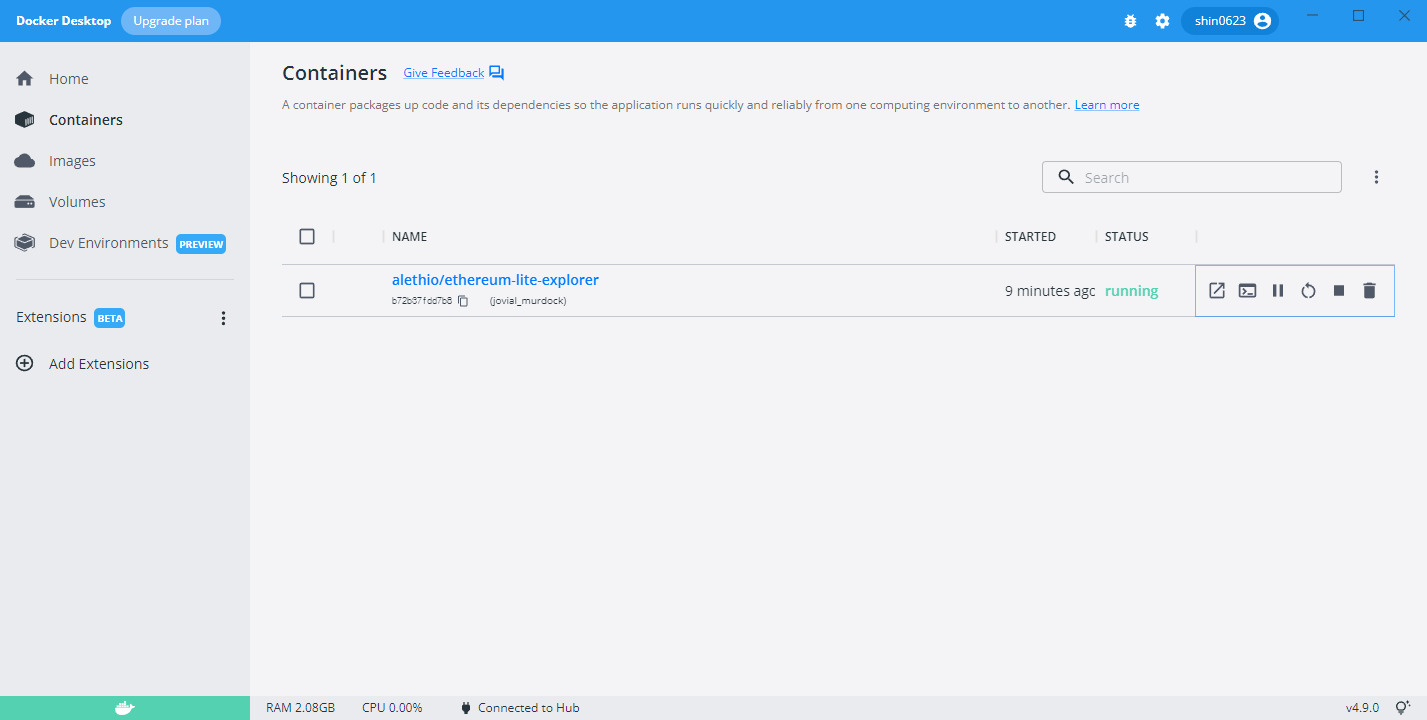The image size is (1427, 720).
Task: Select Containers in the sidebar
Action: [86, 120]
